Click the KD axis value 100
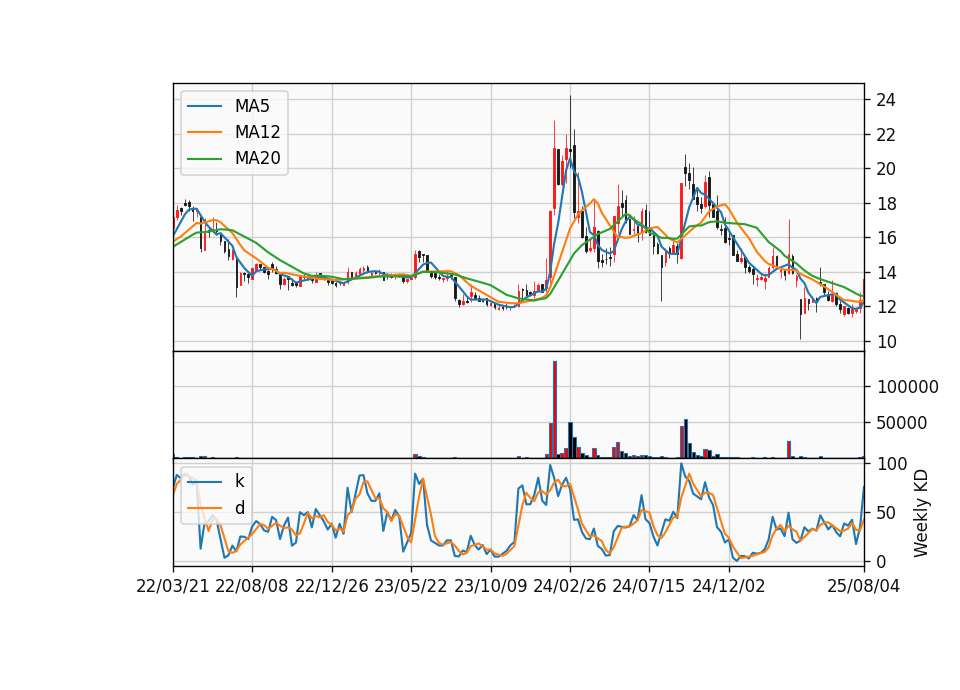The height and width of the screenshot is (690, 960). click(x=892, y=464)
